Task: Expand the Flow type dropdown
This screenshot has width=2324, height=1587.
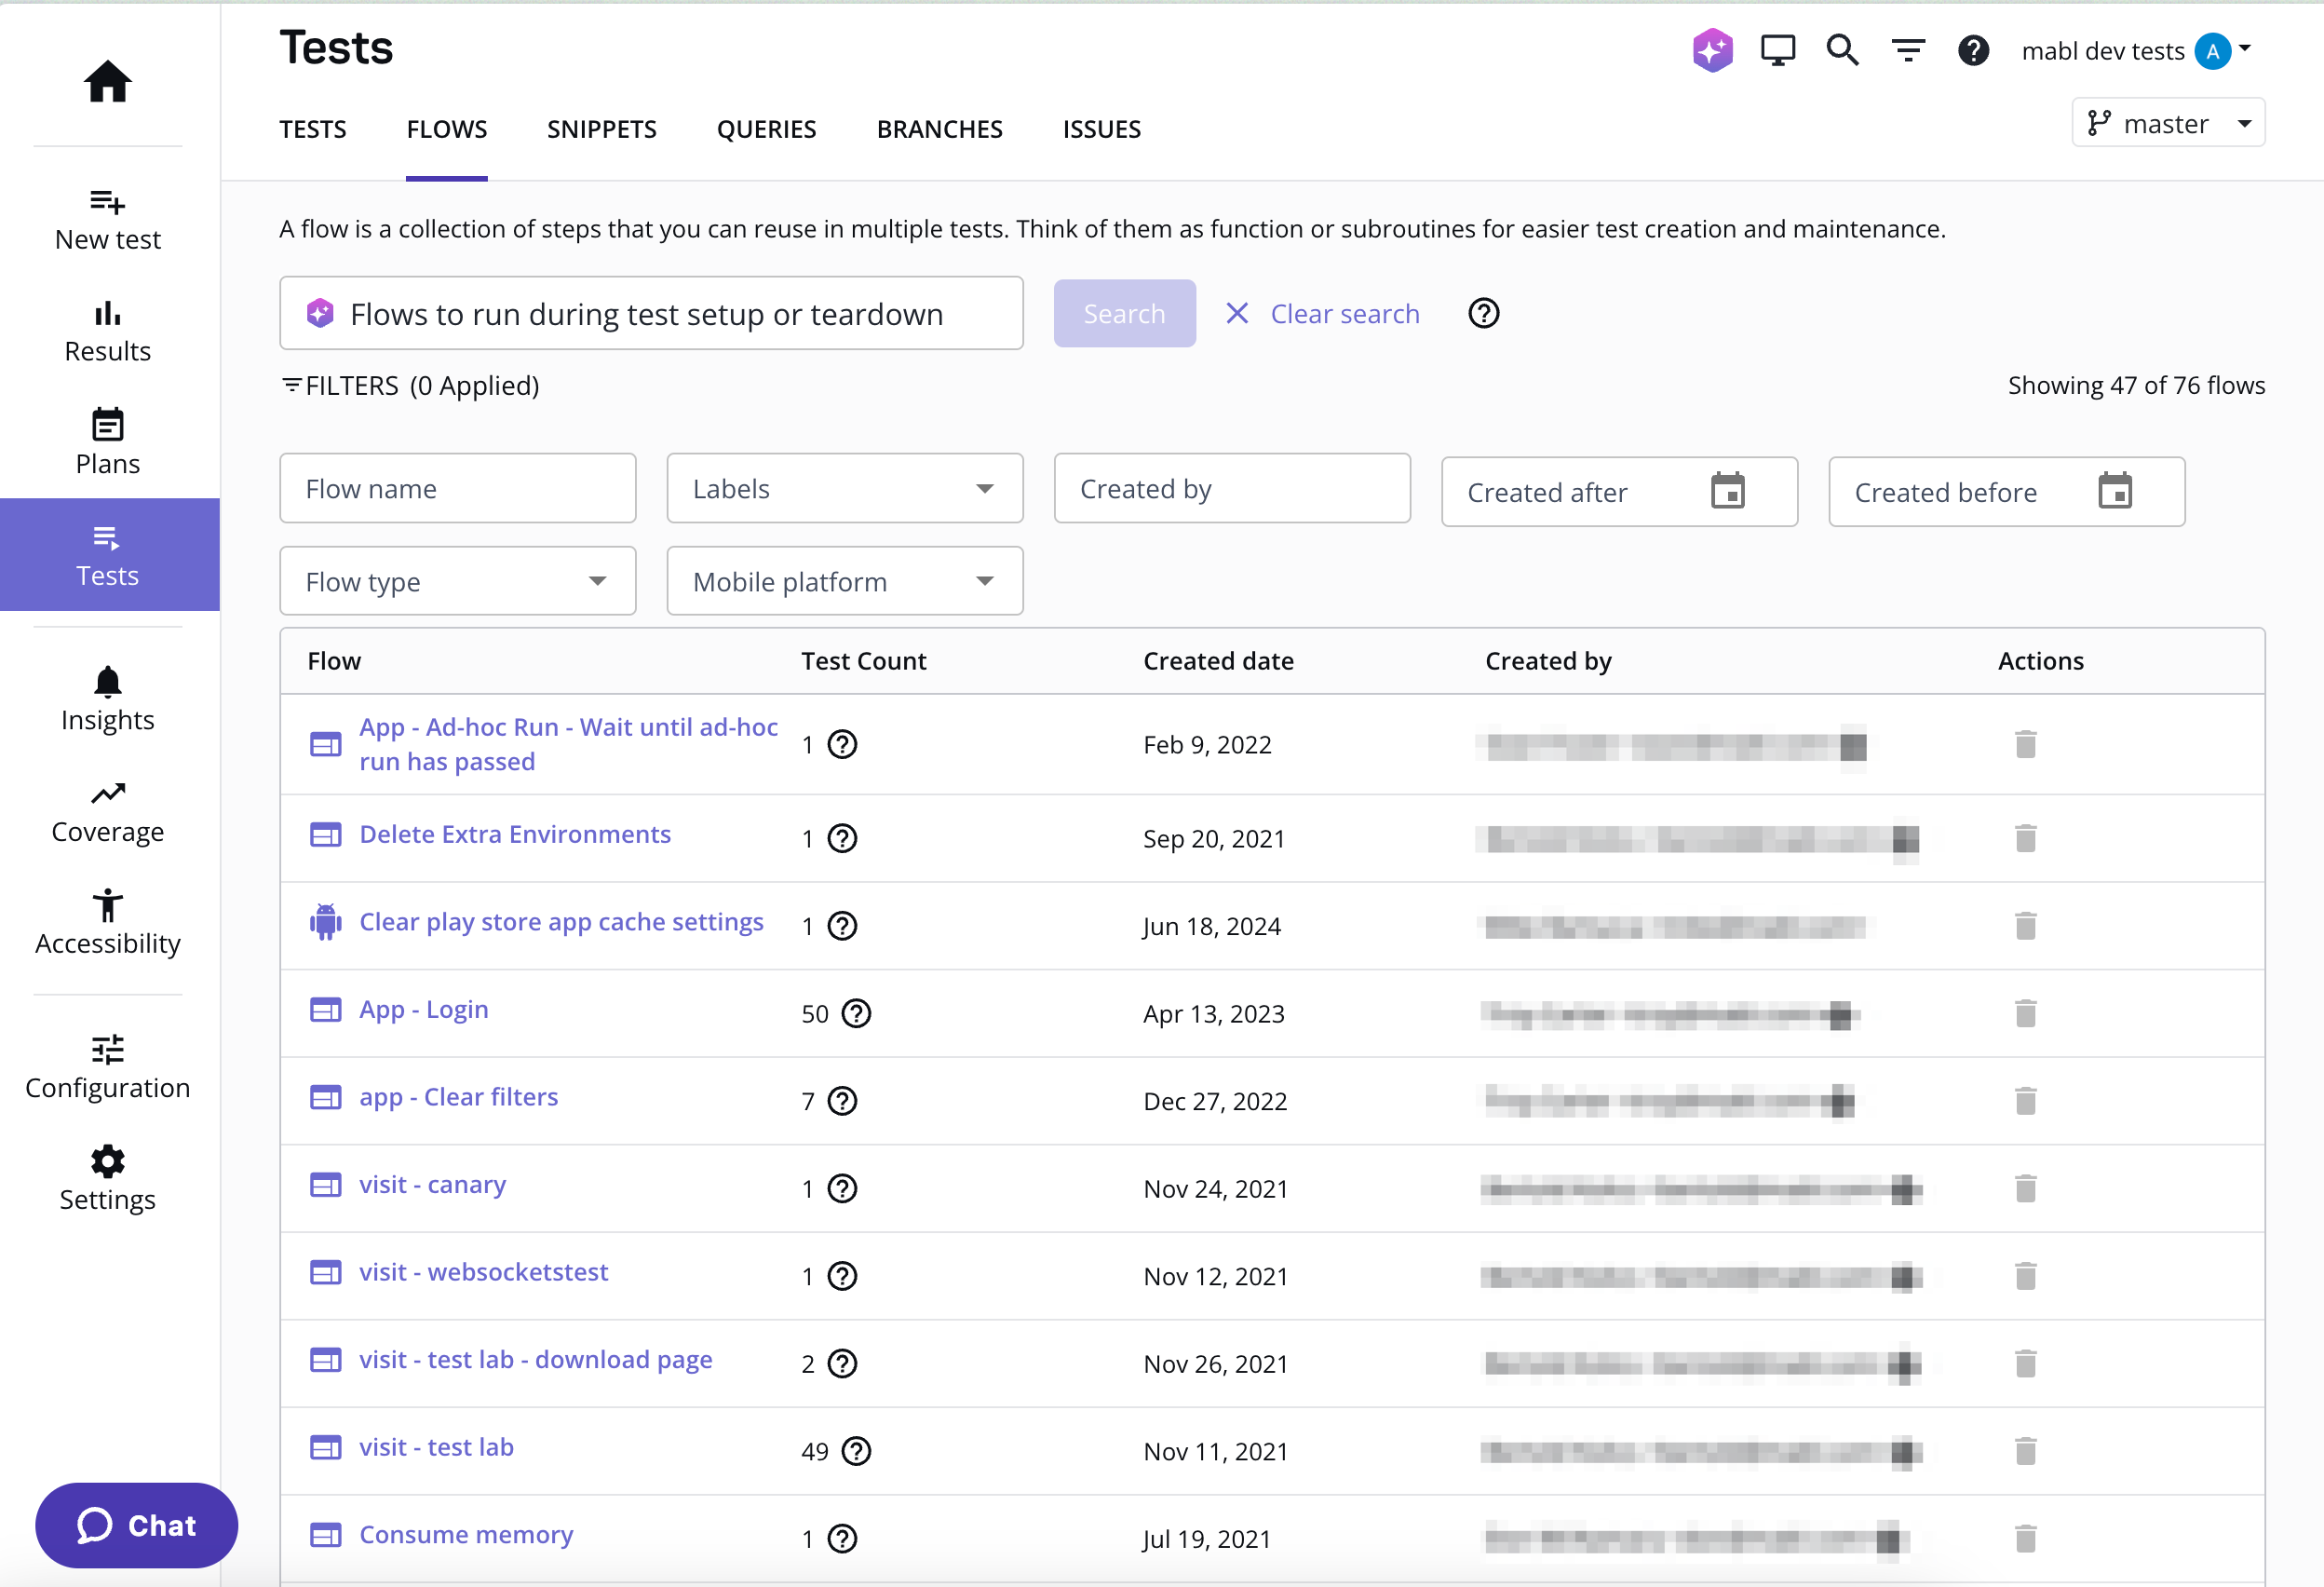Action: point(457,581)
